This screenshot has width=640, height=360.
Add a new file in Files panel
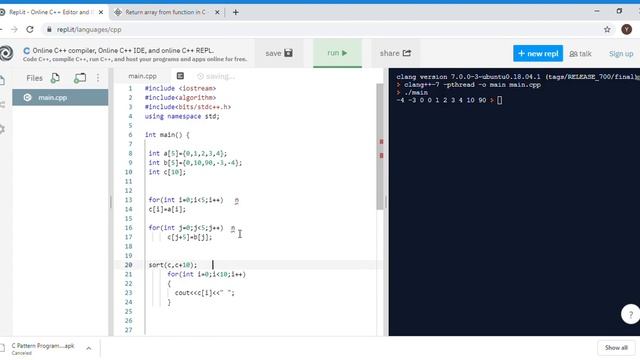(55, 78)
